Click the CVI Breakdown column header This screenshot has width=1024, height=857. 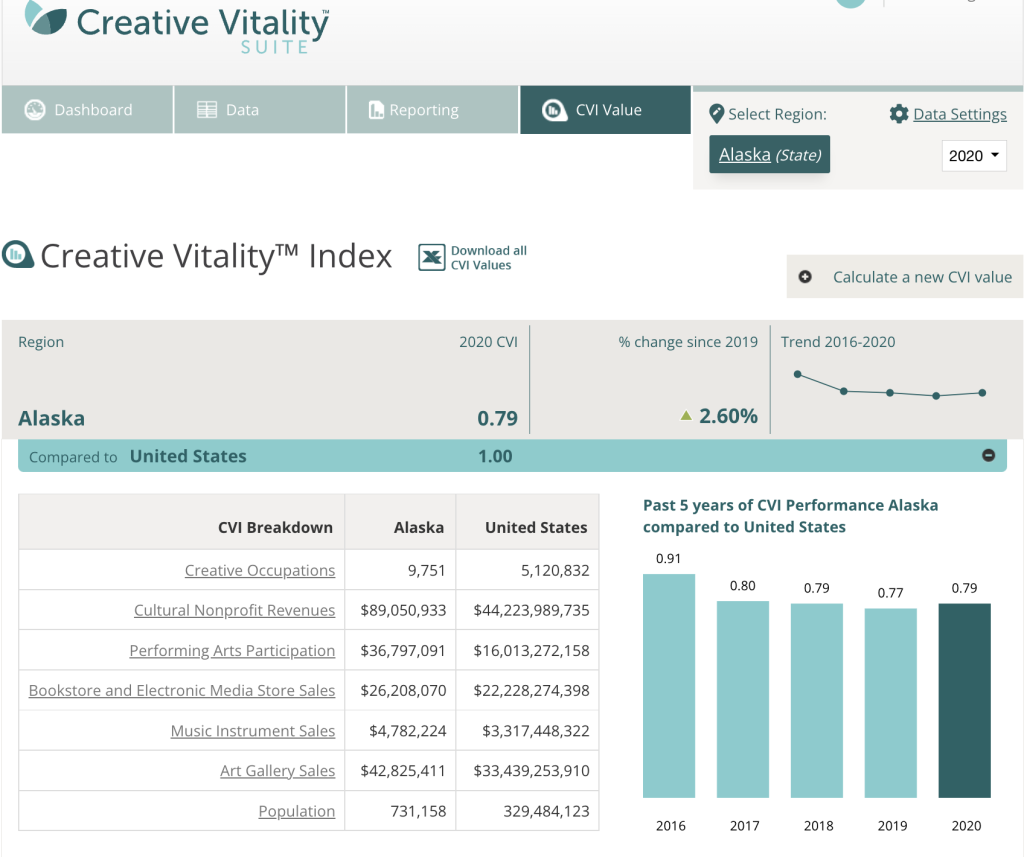pos(275,527)
